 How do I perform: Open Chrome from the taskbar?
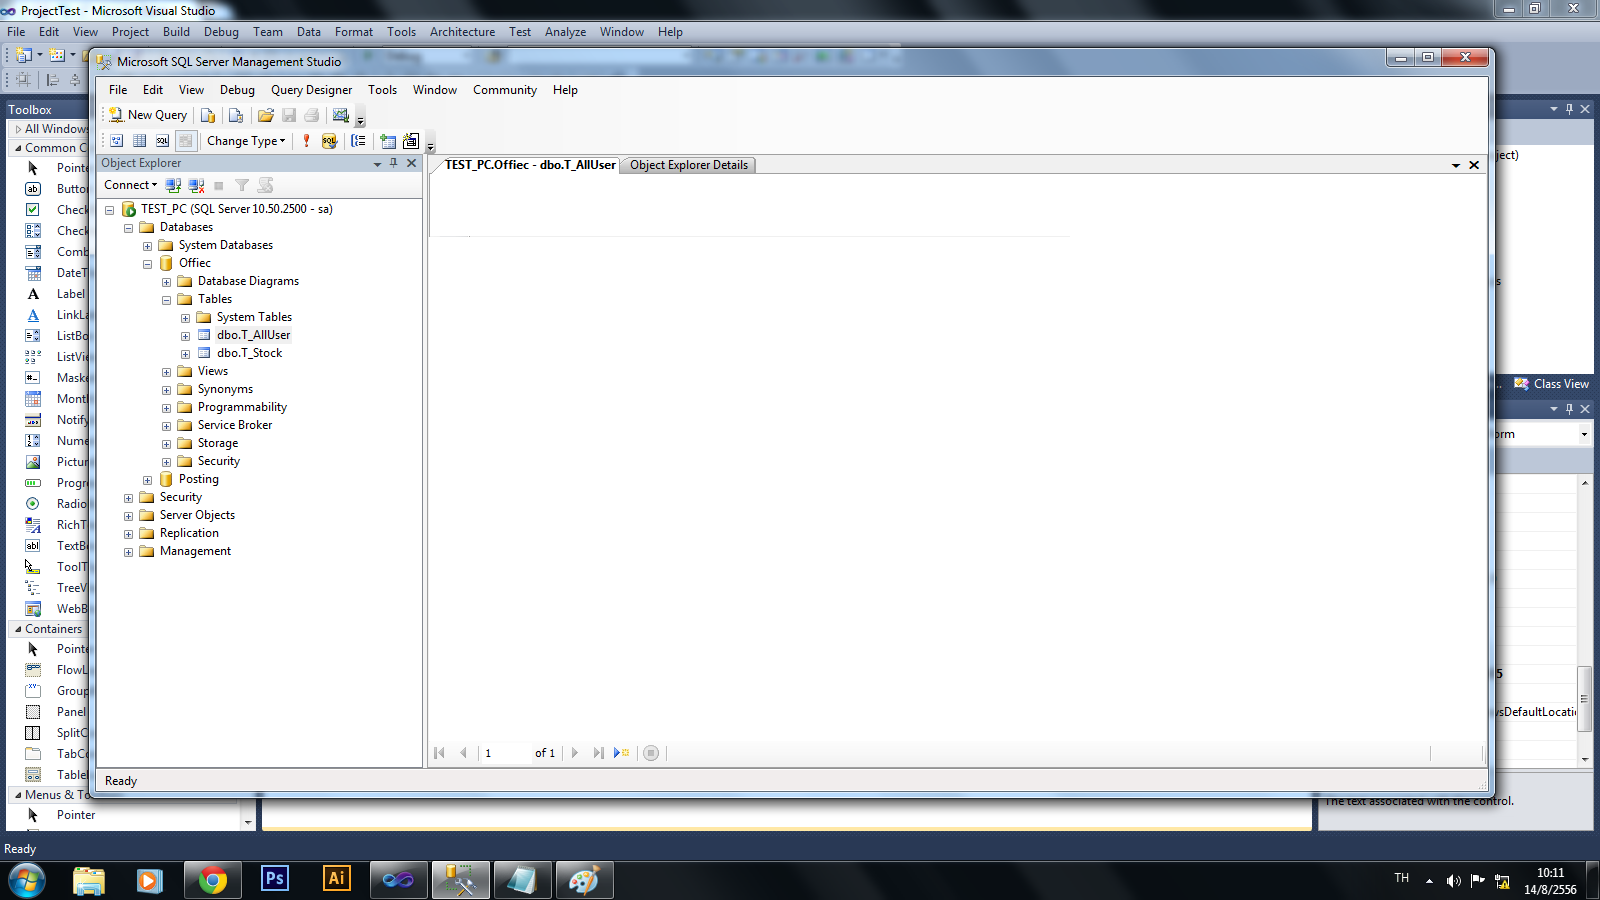pos(212,880)
